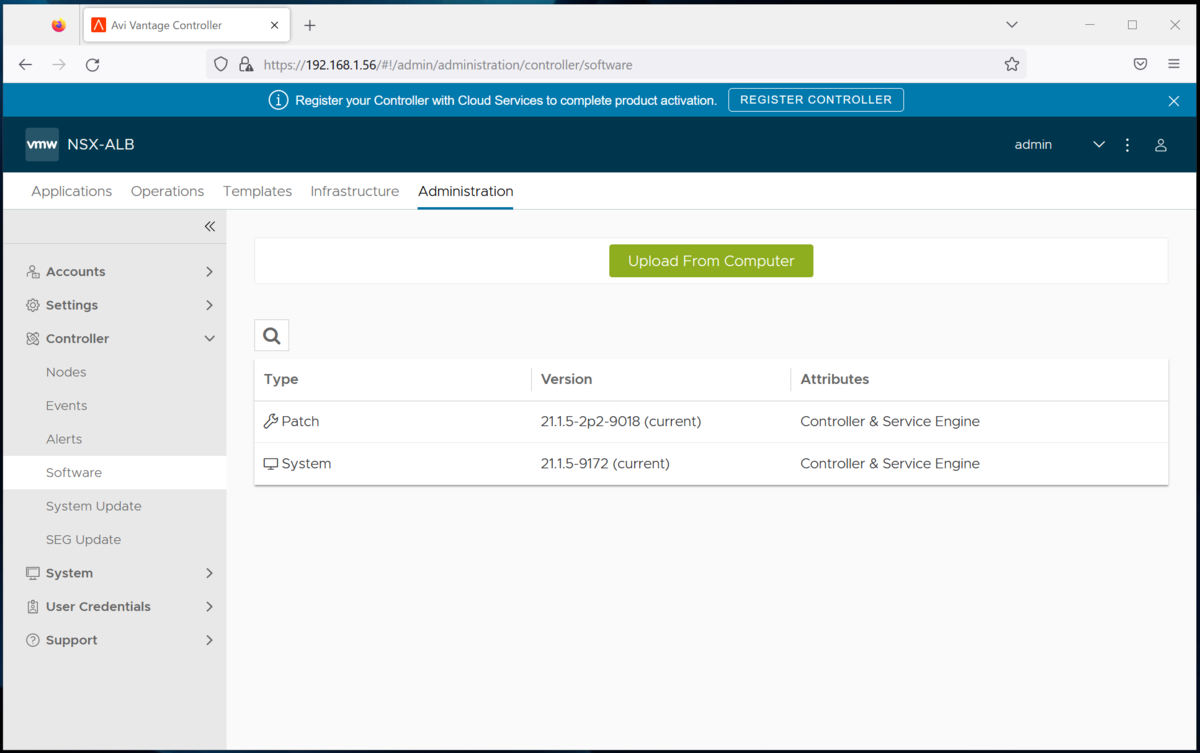1200x753 pixels.
Task: Reload the page with refresh icon
Action: pos(93,64)
